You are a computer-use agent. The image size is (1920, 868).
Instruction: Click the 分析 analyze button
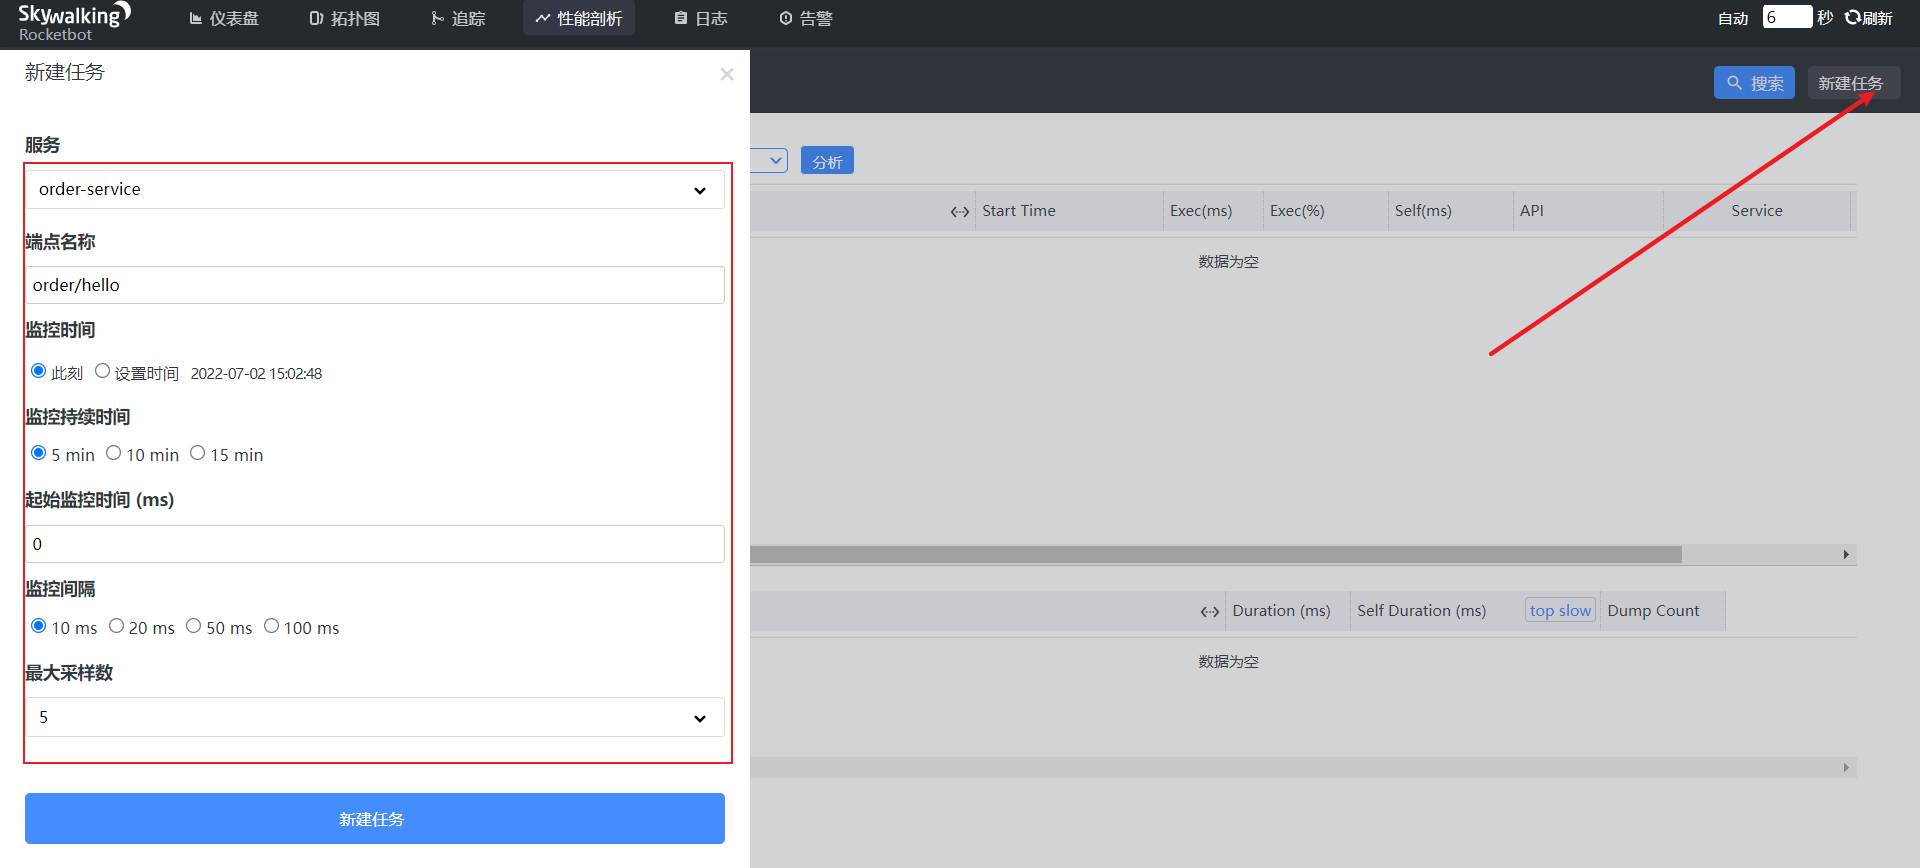tap(827, 161)
